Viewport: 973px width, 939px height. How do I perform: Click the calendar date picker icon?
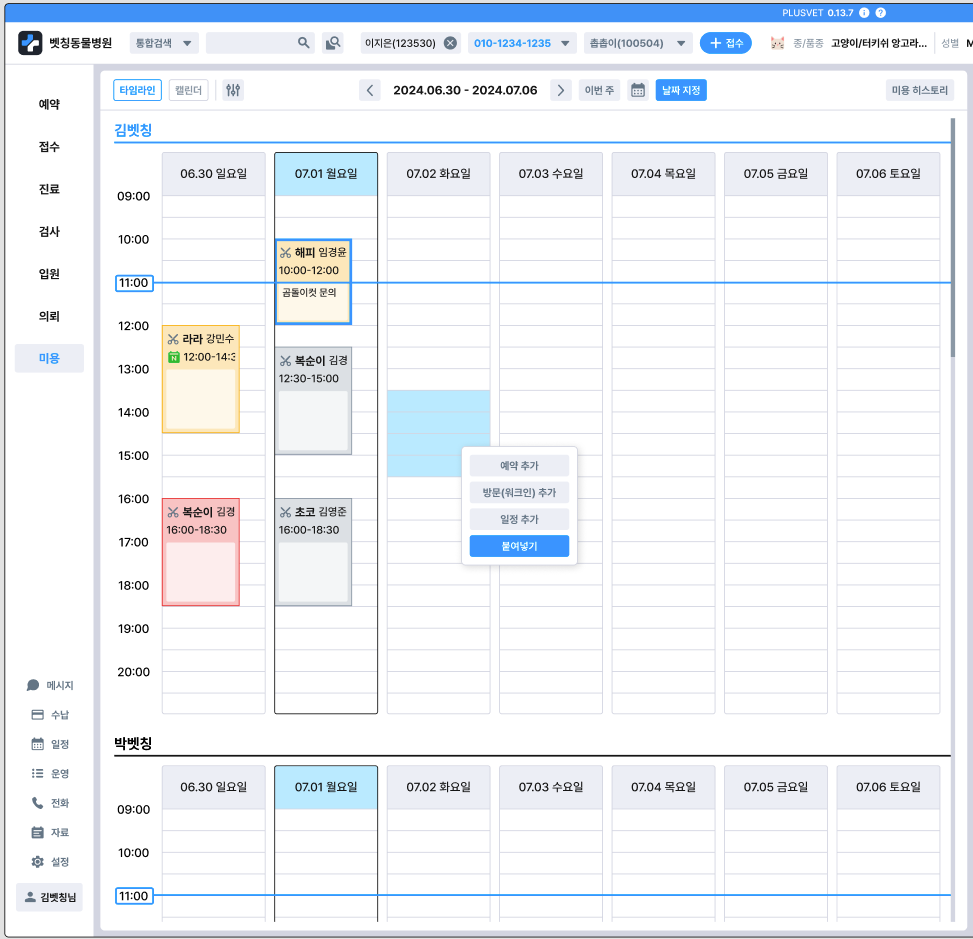[637, 91]
